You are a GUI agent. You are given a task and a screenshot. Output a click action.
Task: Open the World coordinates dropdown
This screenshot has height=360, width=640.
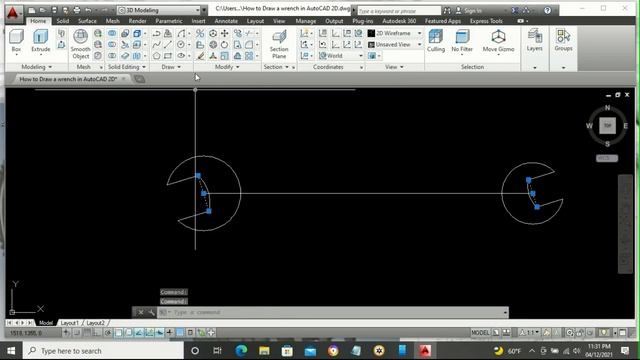[341, 56]
